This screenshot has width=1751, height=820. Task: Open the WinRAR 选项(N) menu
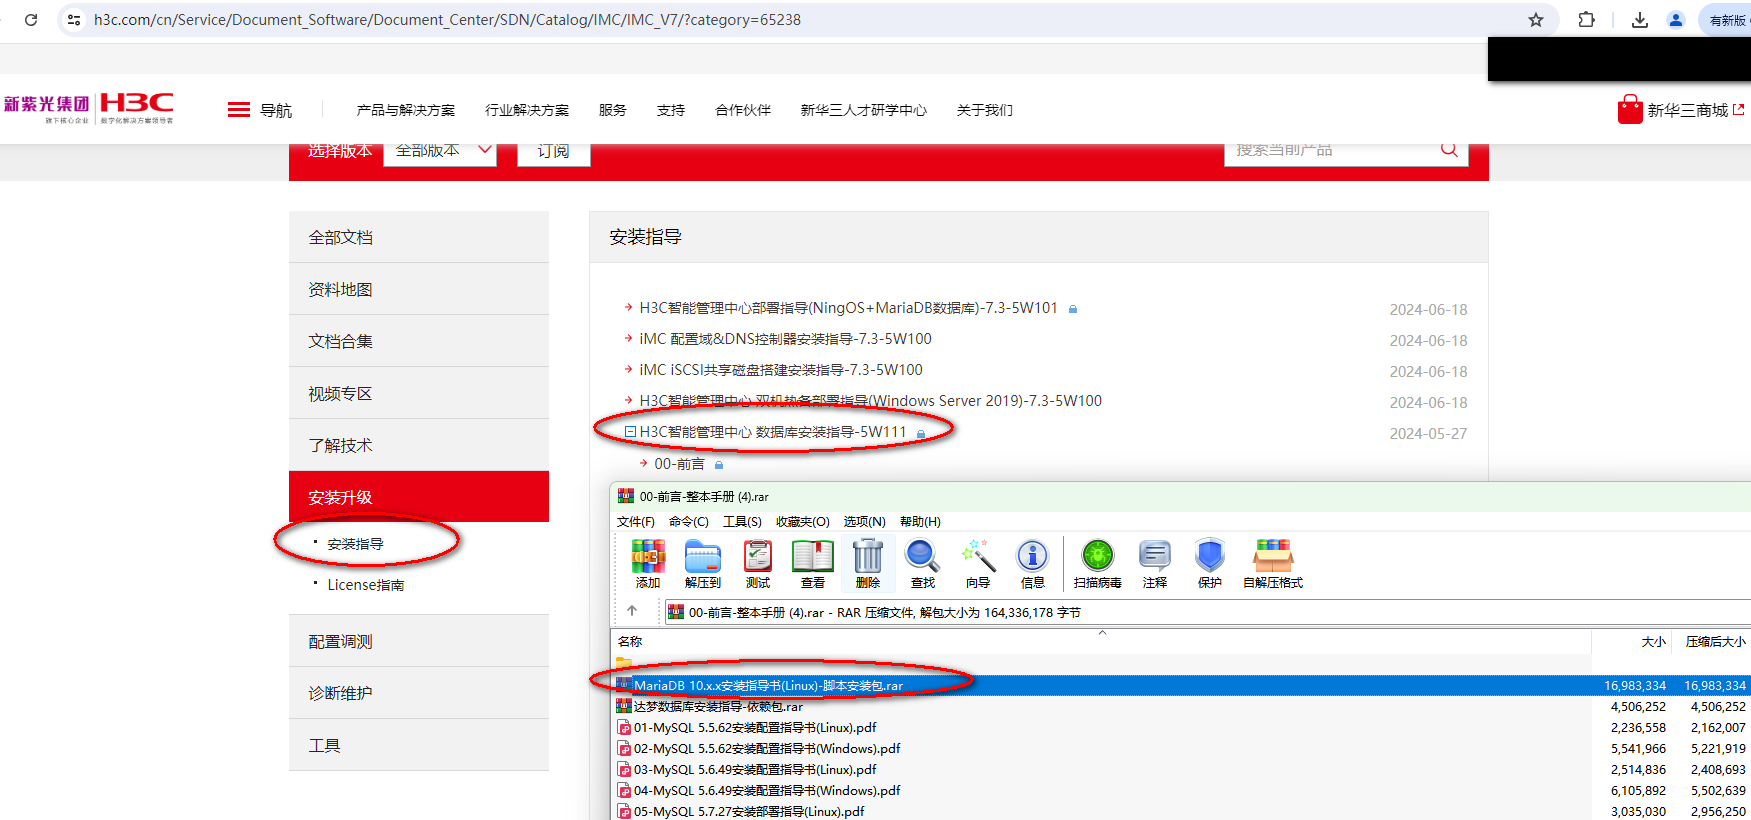pyautogui.click(x=864, y=522)
